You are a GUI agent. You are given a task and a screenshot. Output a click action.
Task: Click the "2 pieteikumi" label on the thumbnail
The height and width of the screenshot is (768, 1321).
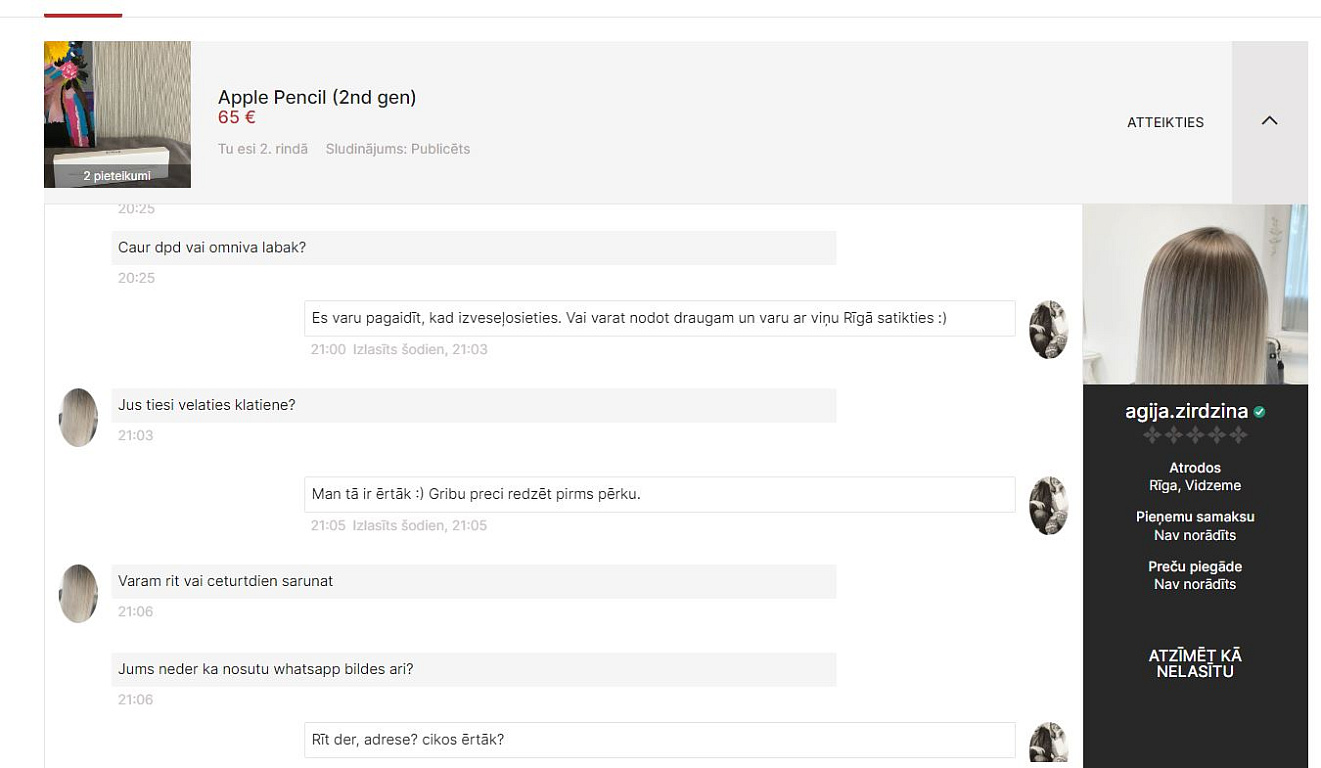click(117, 176)
